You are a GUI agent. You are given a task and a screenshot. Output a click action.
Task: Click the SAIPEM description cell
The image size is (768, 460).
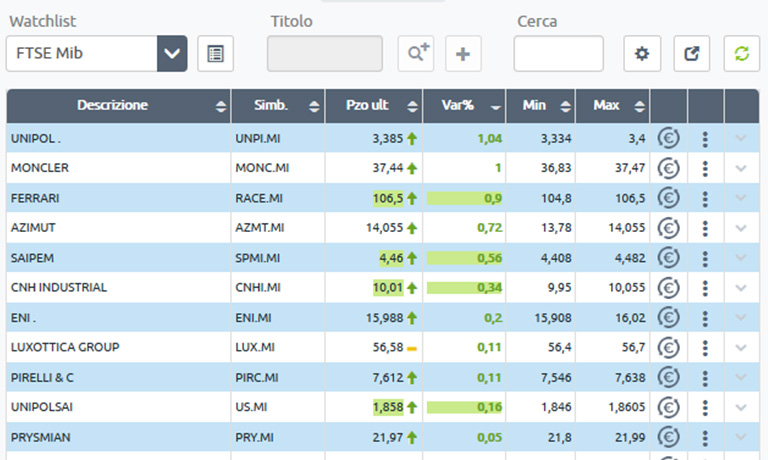[119, 258]
